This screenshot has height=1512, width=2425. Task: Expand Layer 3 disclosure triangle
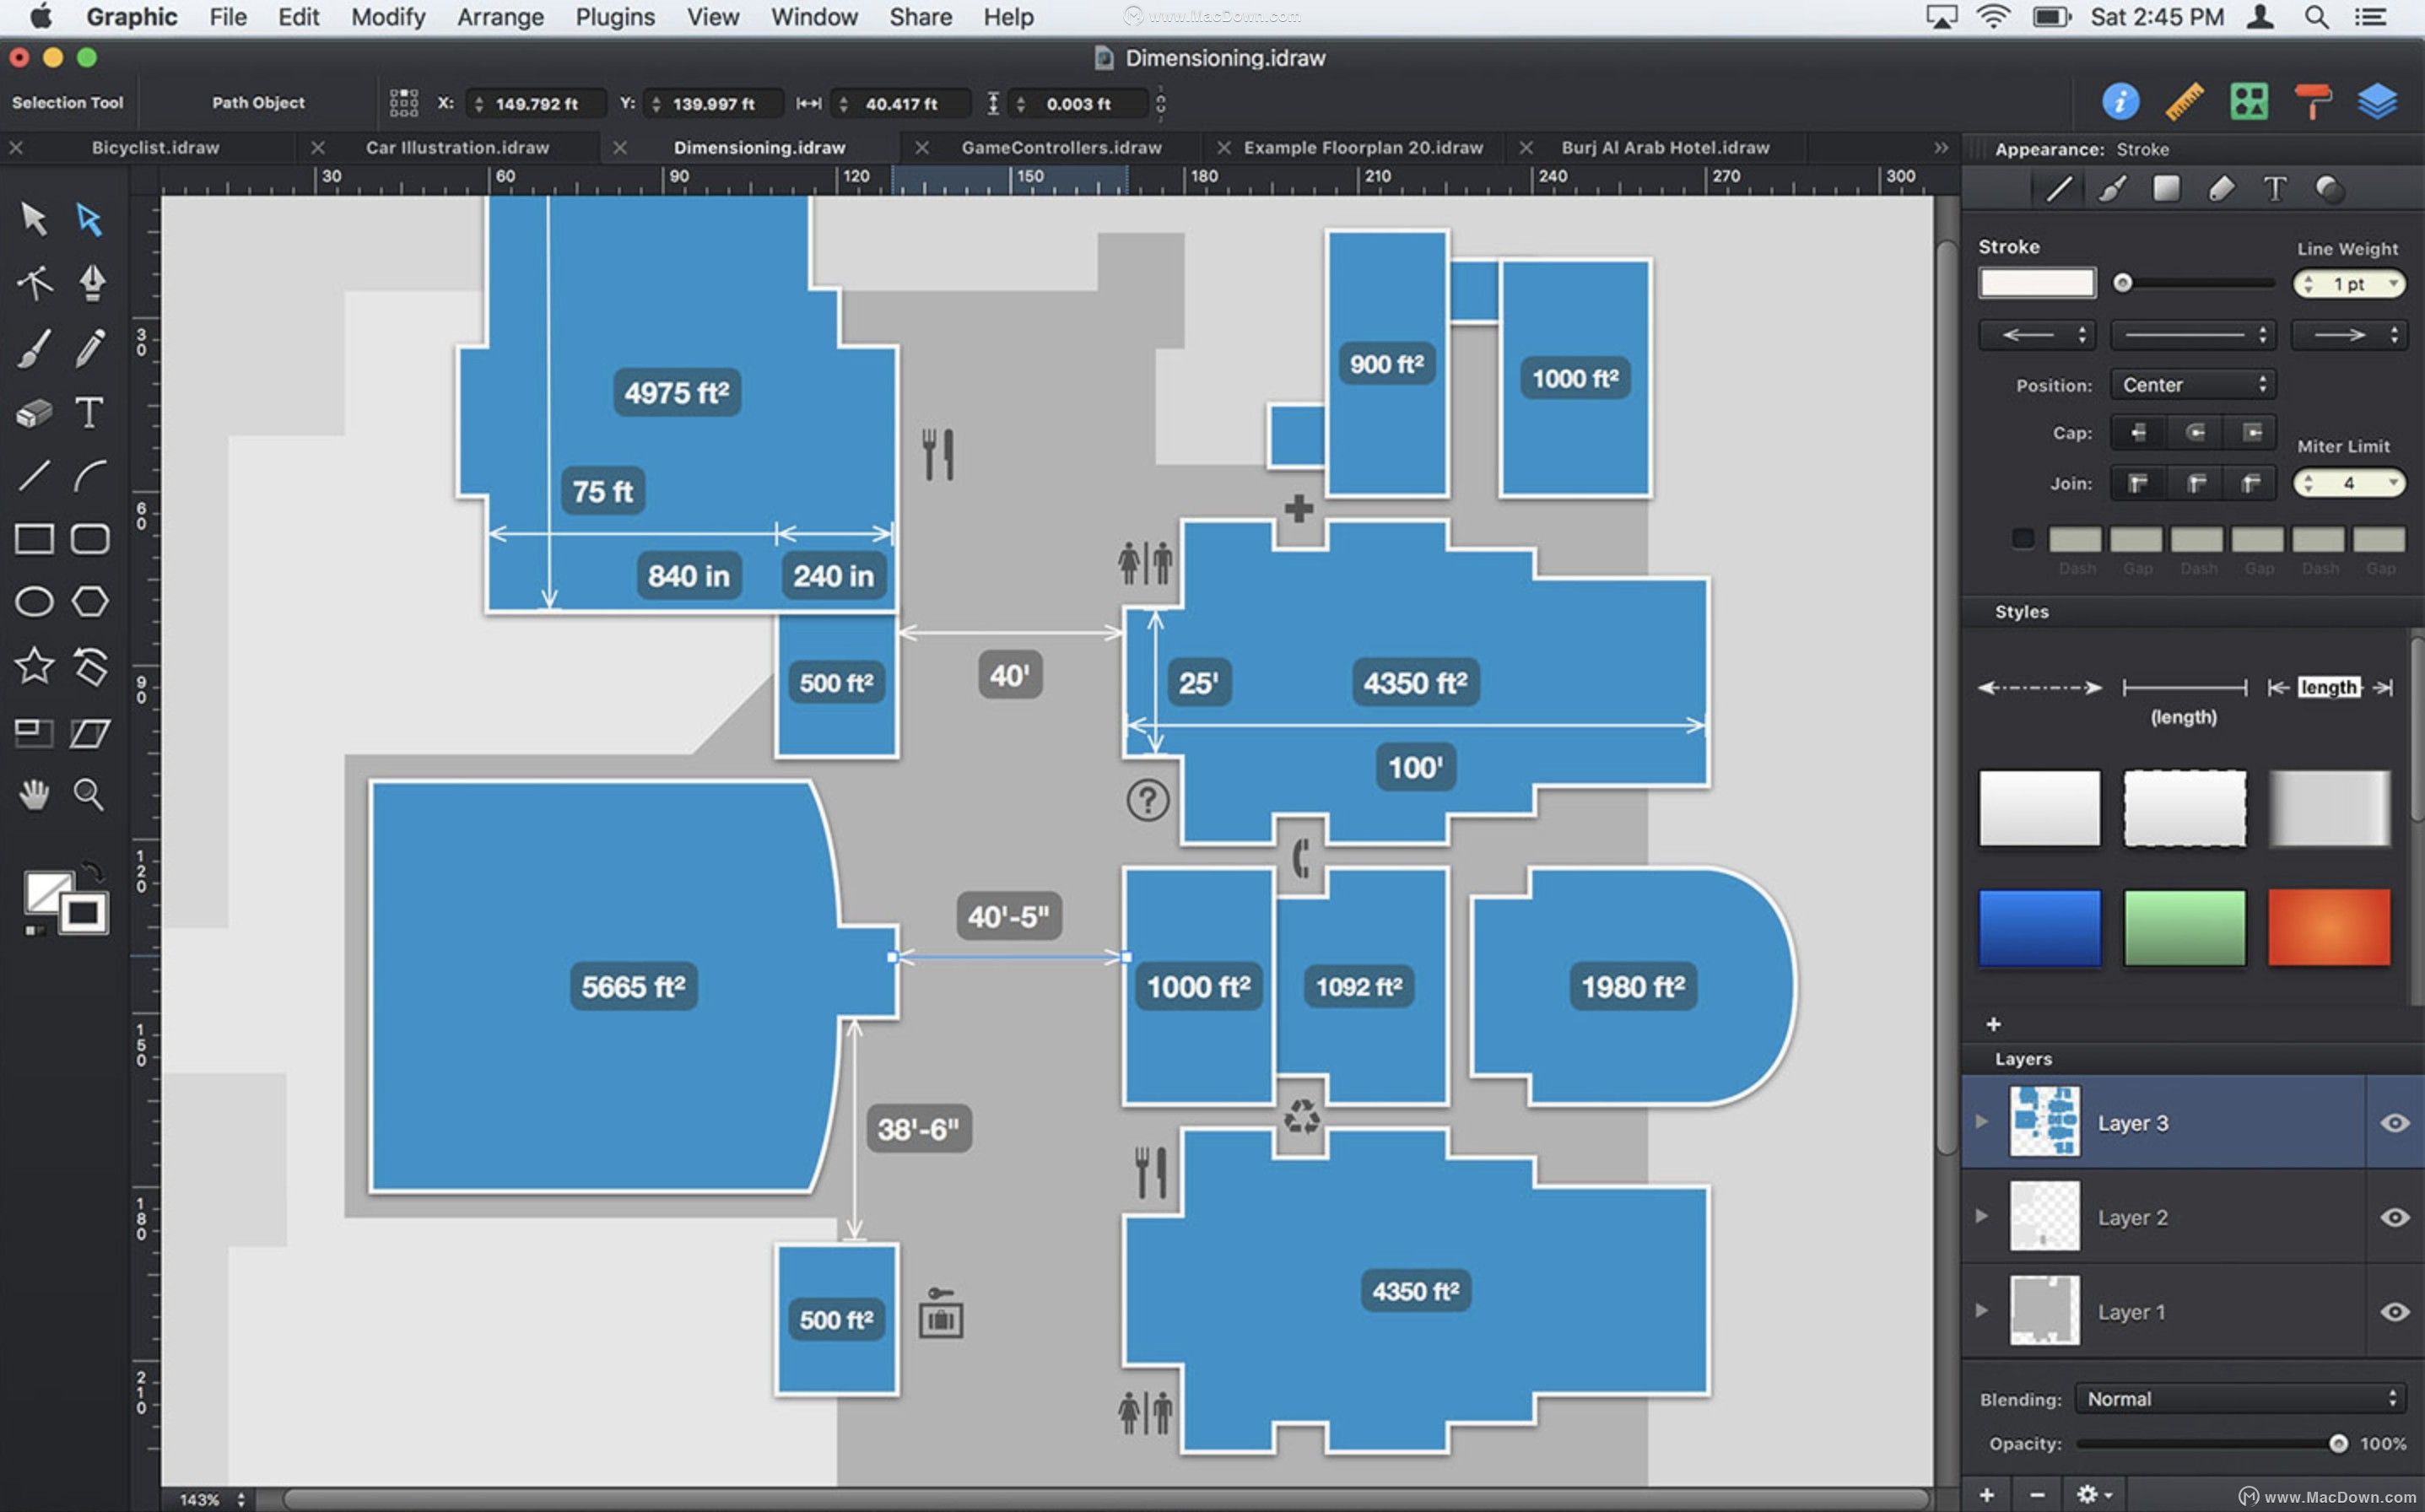[x=1981, y=1122]
